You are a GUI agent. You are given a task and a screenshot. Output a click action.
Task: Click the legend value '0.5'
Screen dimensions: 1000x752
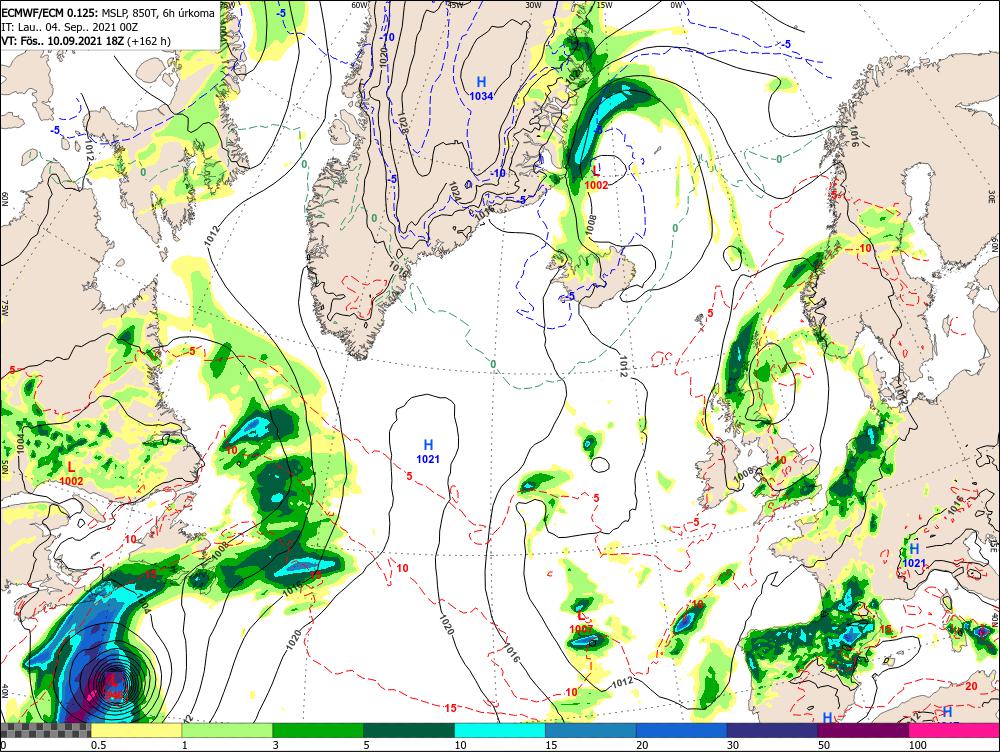point(98,745)
